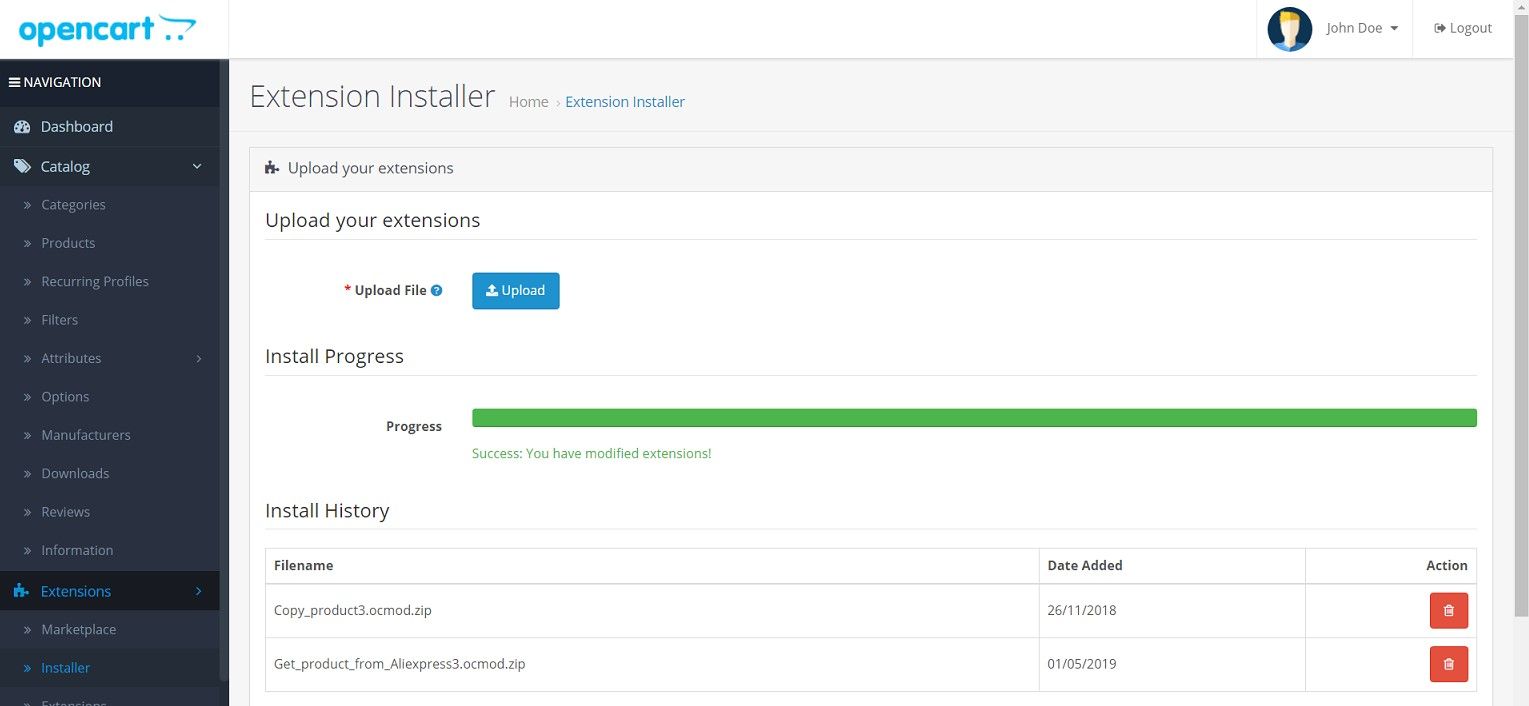
Task: Toggle the NAVIGATION hamburger icon
Action: point(15,82)
